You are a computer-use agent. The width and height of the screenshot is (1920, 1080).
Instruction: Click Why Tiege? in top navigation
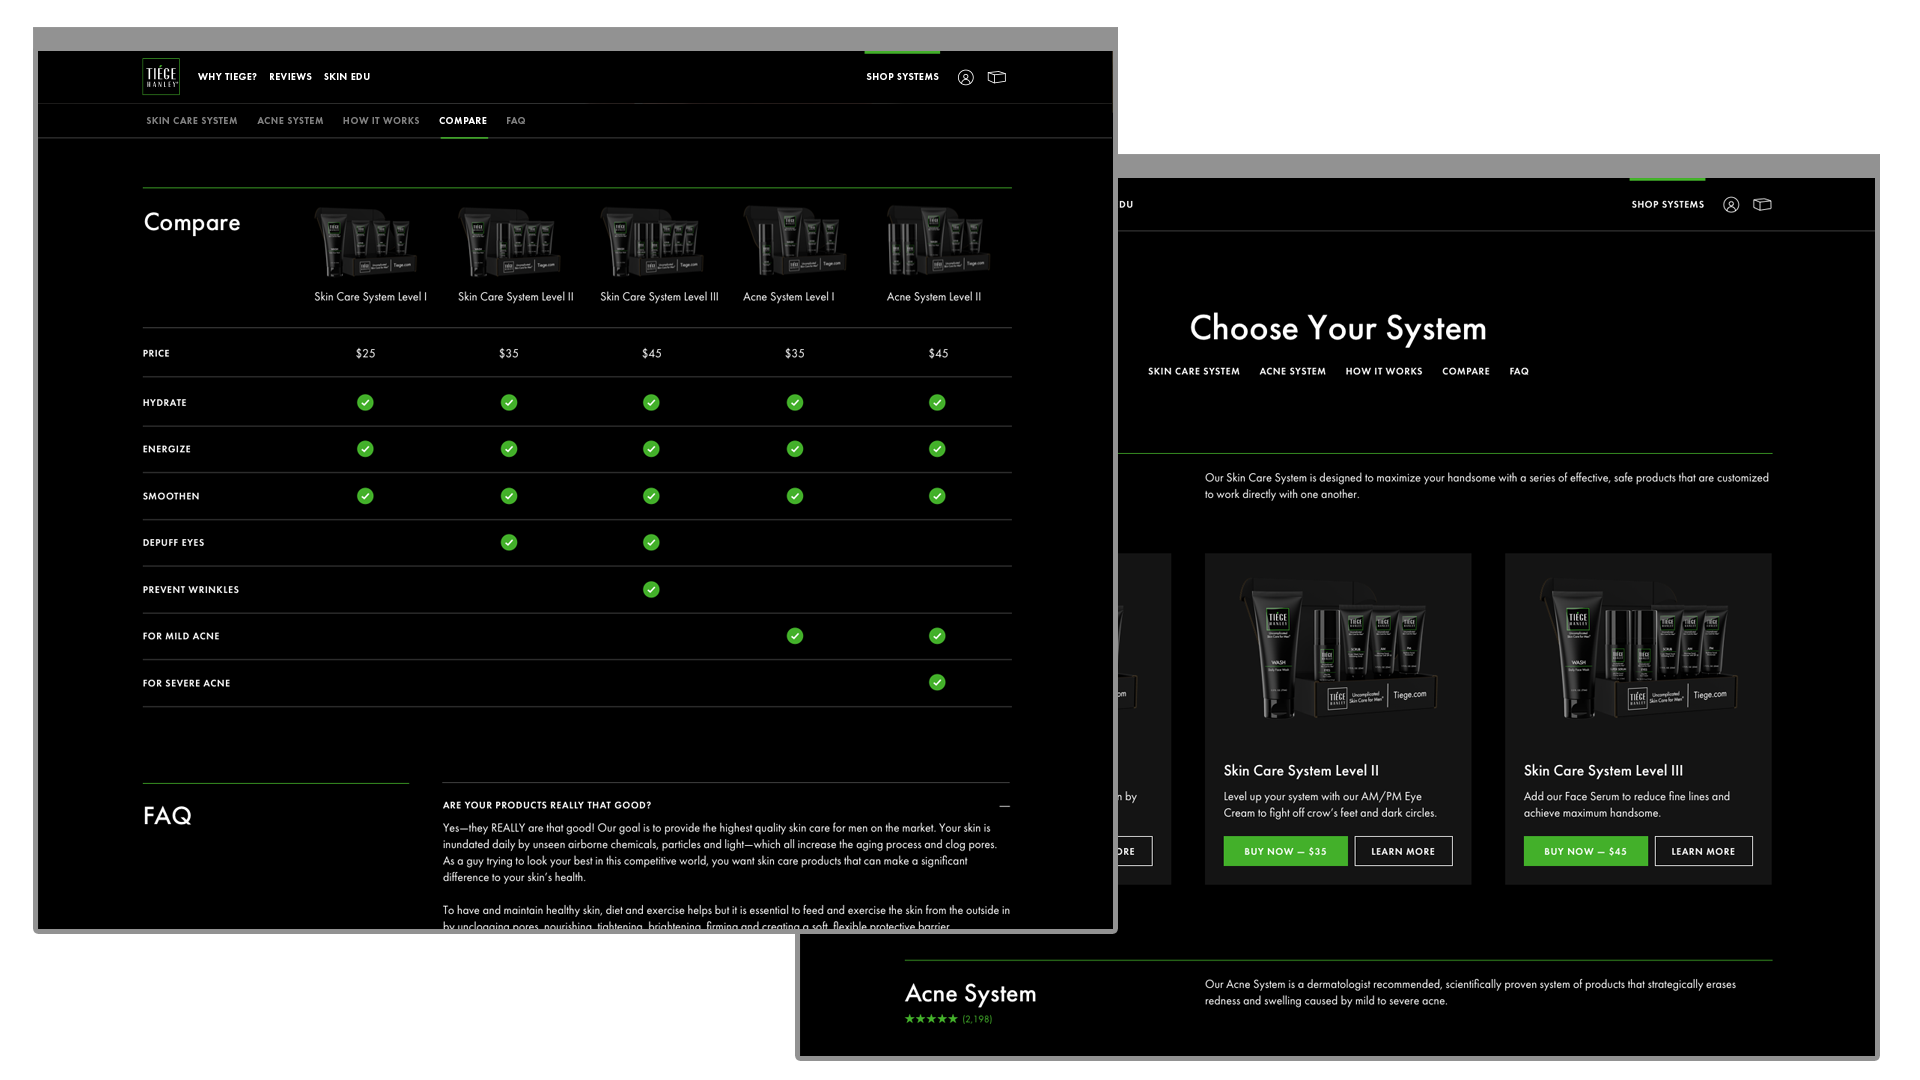227,76
